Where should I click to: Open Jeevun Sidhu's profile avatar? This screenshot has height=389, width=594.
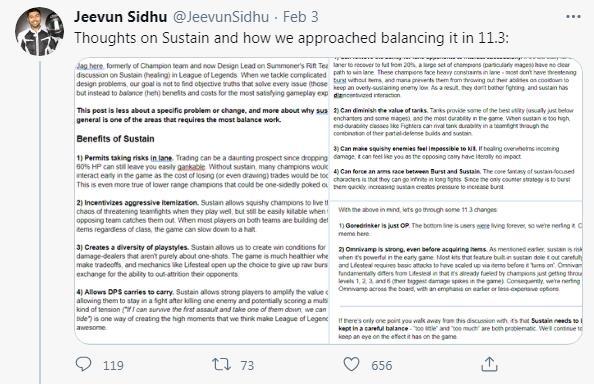point(39,31)
